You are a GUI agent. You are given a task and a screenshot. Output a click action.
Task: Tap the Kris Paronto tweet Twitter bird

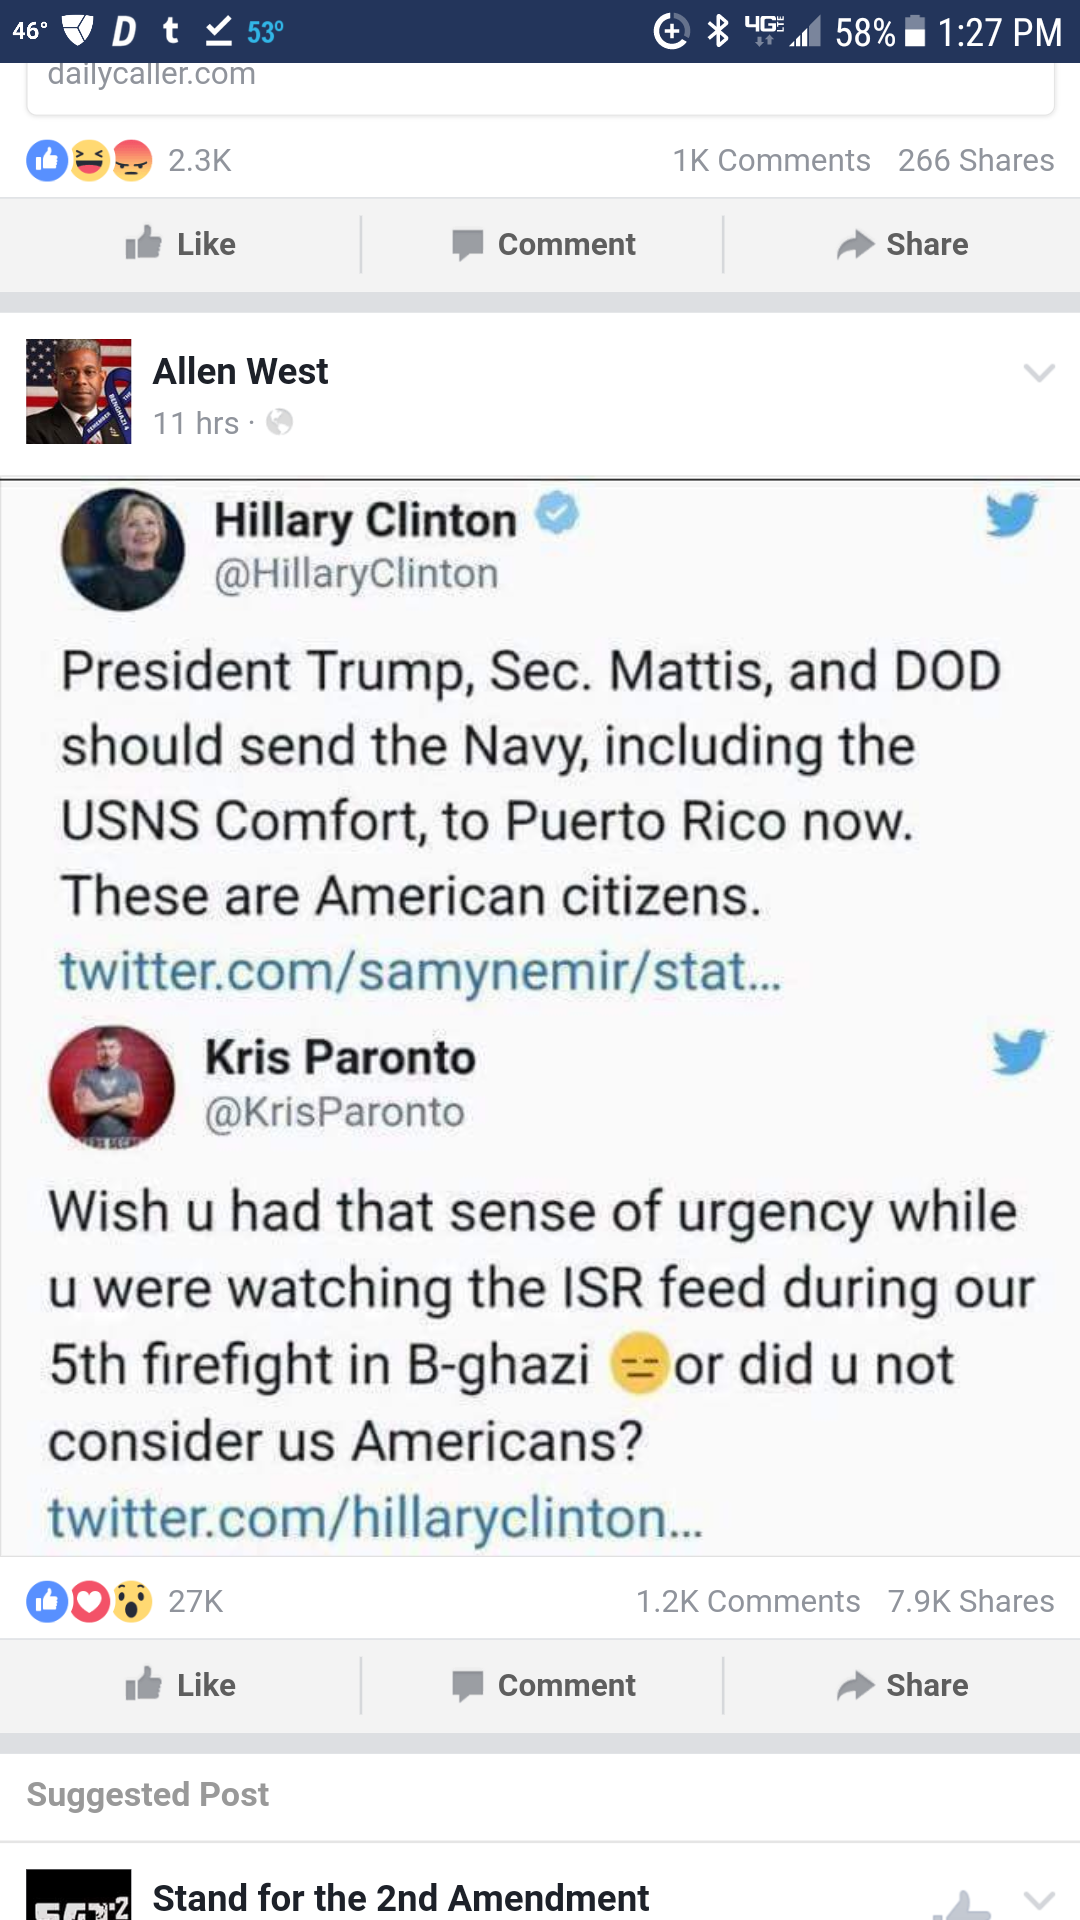(1019, 1052)
